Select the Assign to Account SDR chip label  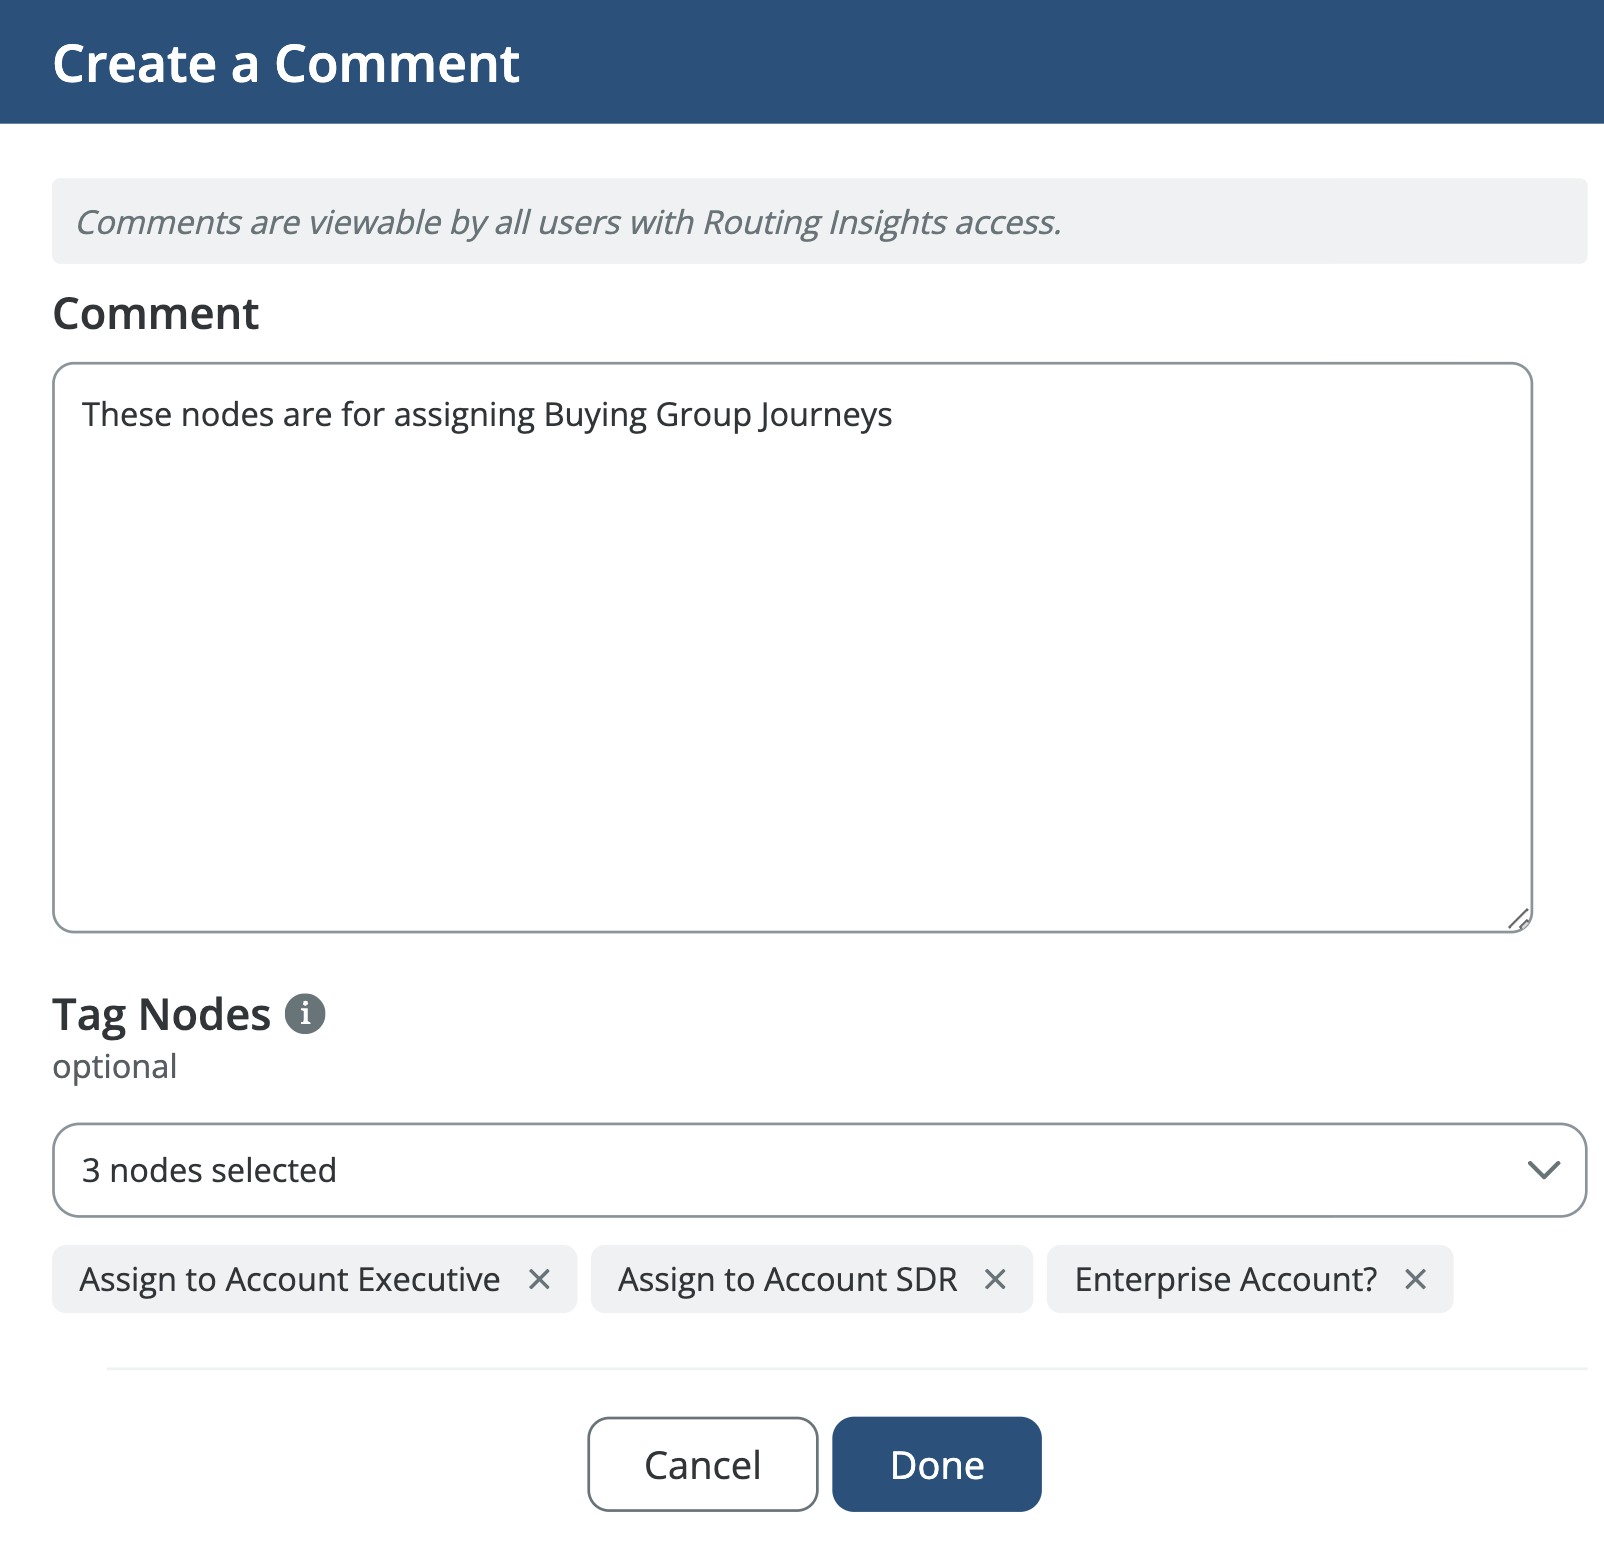point(787,1279)
